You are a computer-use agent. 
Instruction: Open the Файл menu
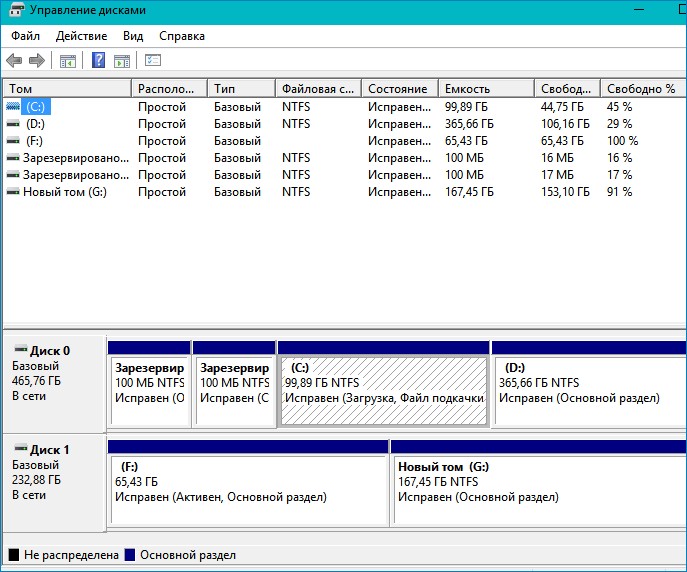[x=25, y=36]
